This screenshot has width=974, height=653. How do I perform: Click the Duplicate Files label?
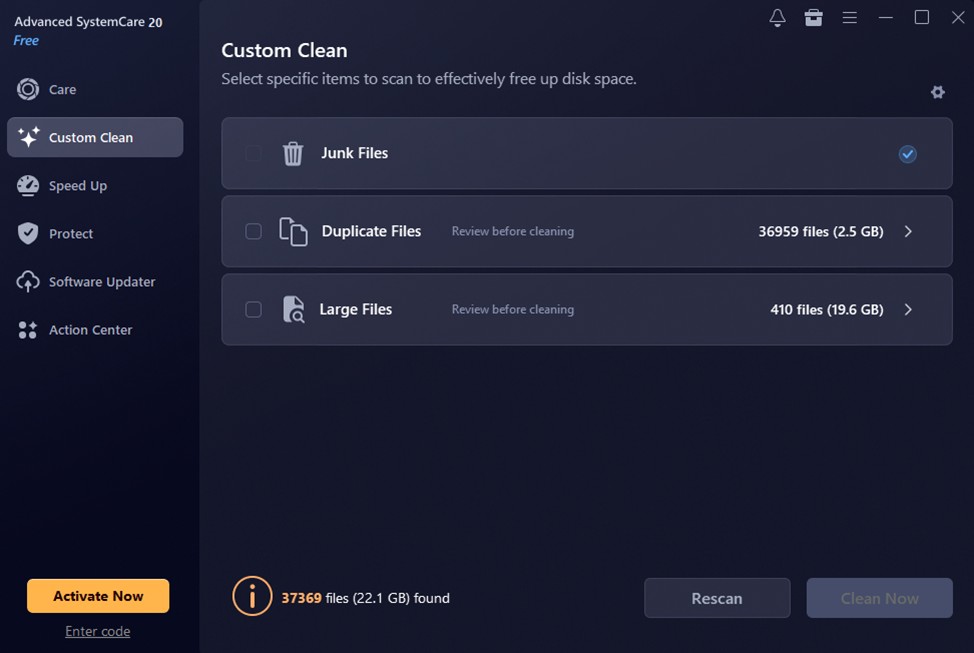(x=371, y=231)
